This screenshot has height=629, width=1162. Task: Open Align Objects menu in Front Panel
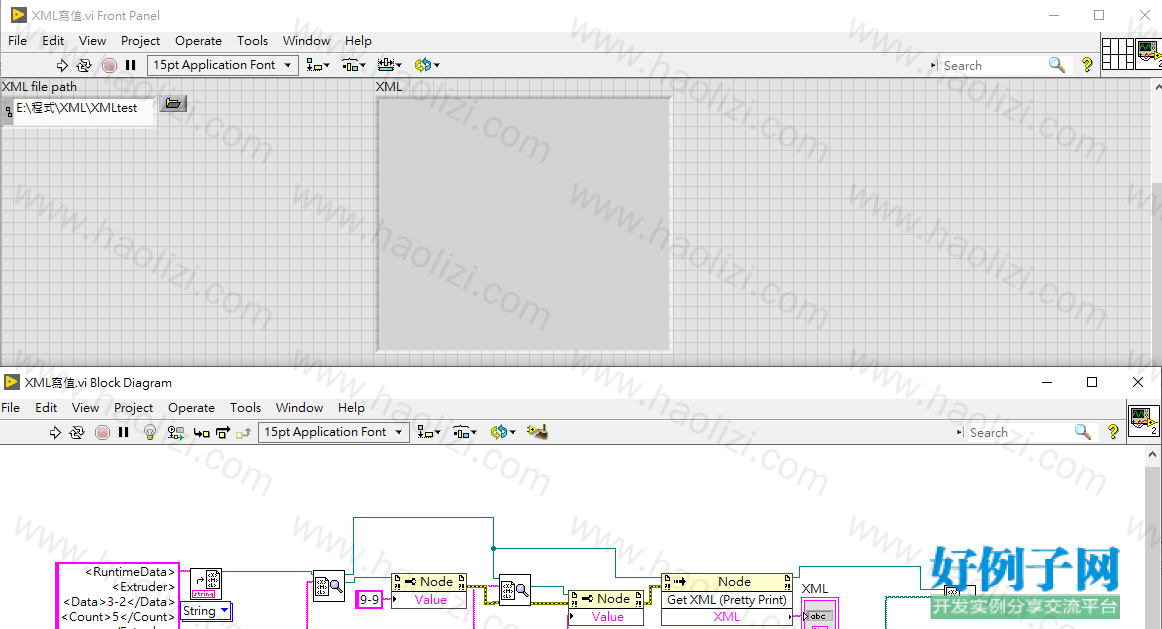coord(318,65)
